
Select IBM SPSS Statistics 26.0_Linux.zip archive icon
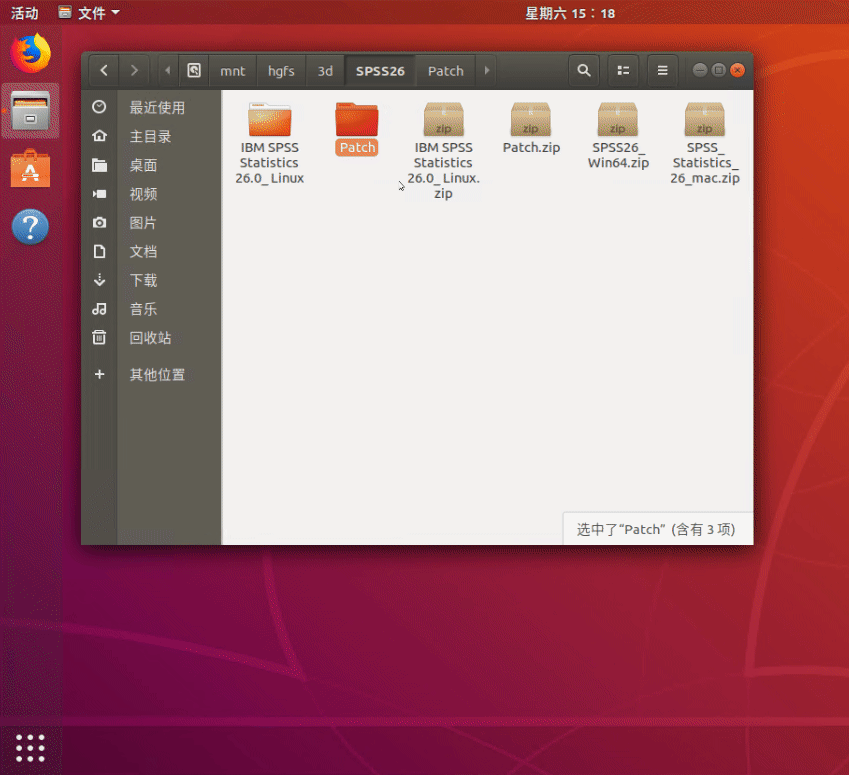443,119
